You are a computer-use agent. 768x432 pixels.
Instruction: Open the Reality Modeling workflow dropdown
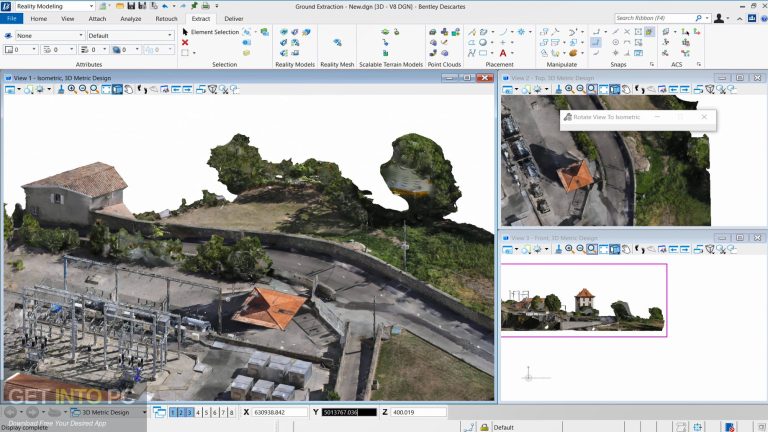pos(55,6)
